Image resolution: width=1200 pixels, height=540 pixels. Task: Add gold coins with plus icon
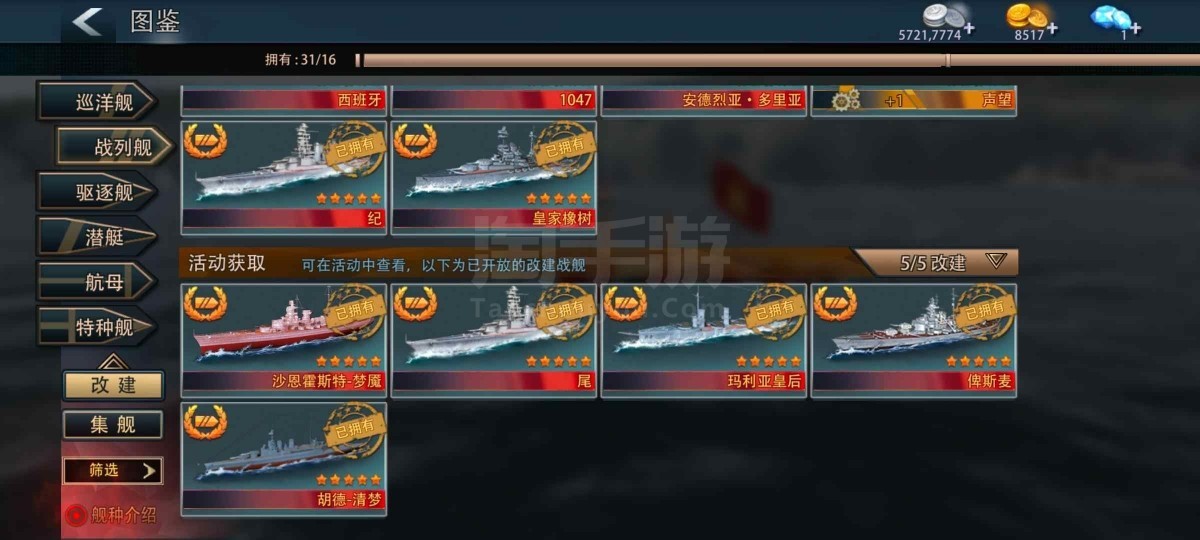[1051, 27]
